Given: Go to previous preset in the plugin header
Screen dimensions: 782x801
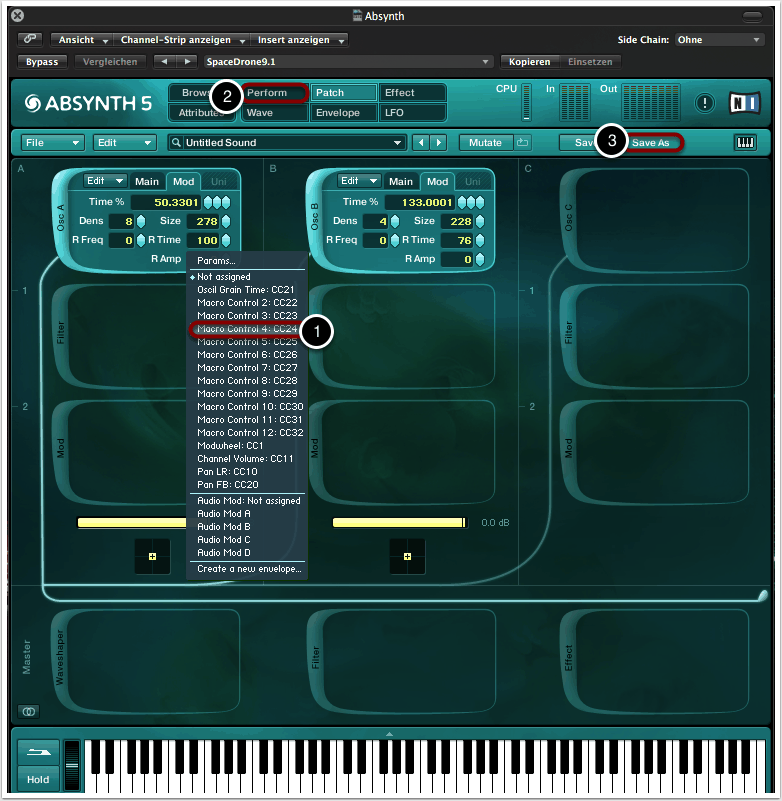Looking at the screenshot, I should tap(164, 61).
